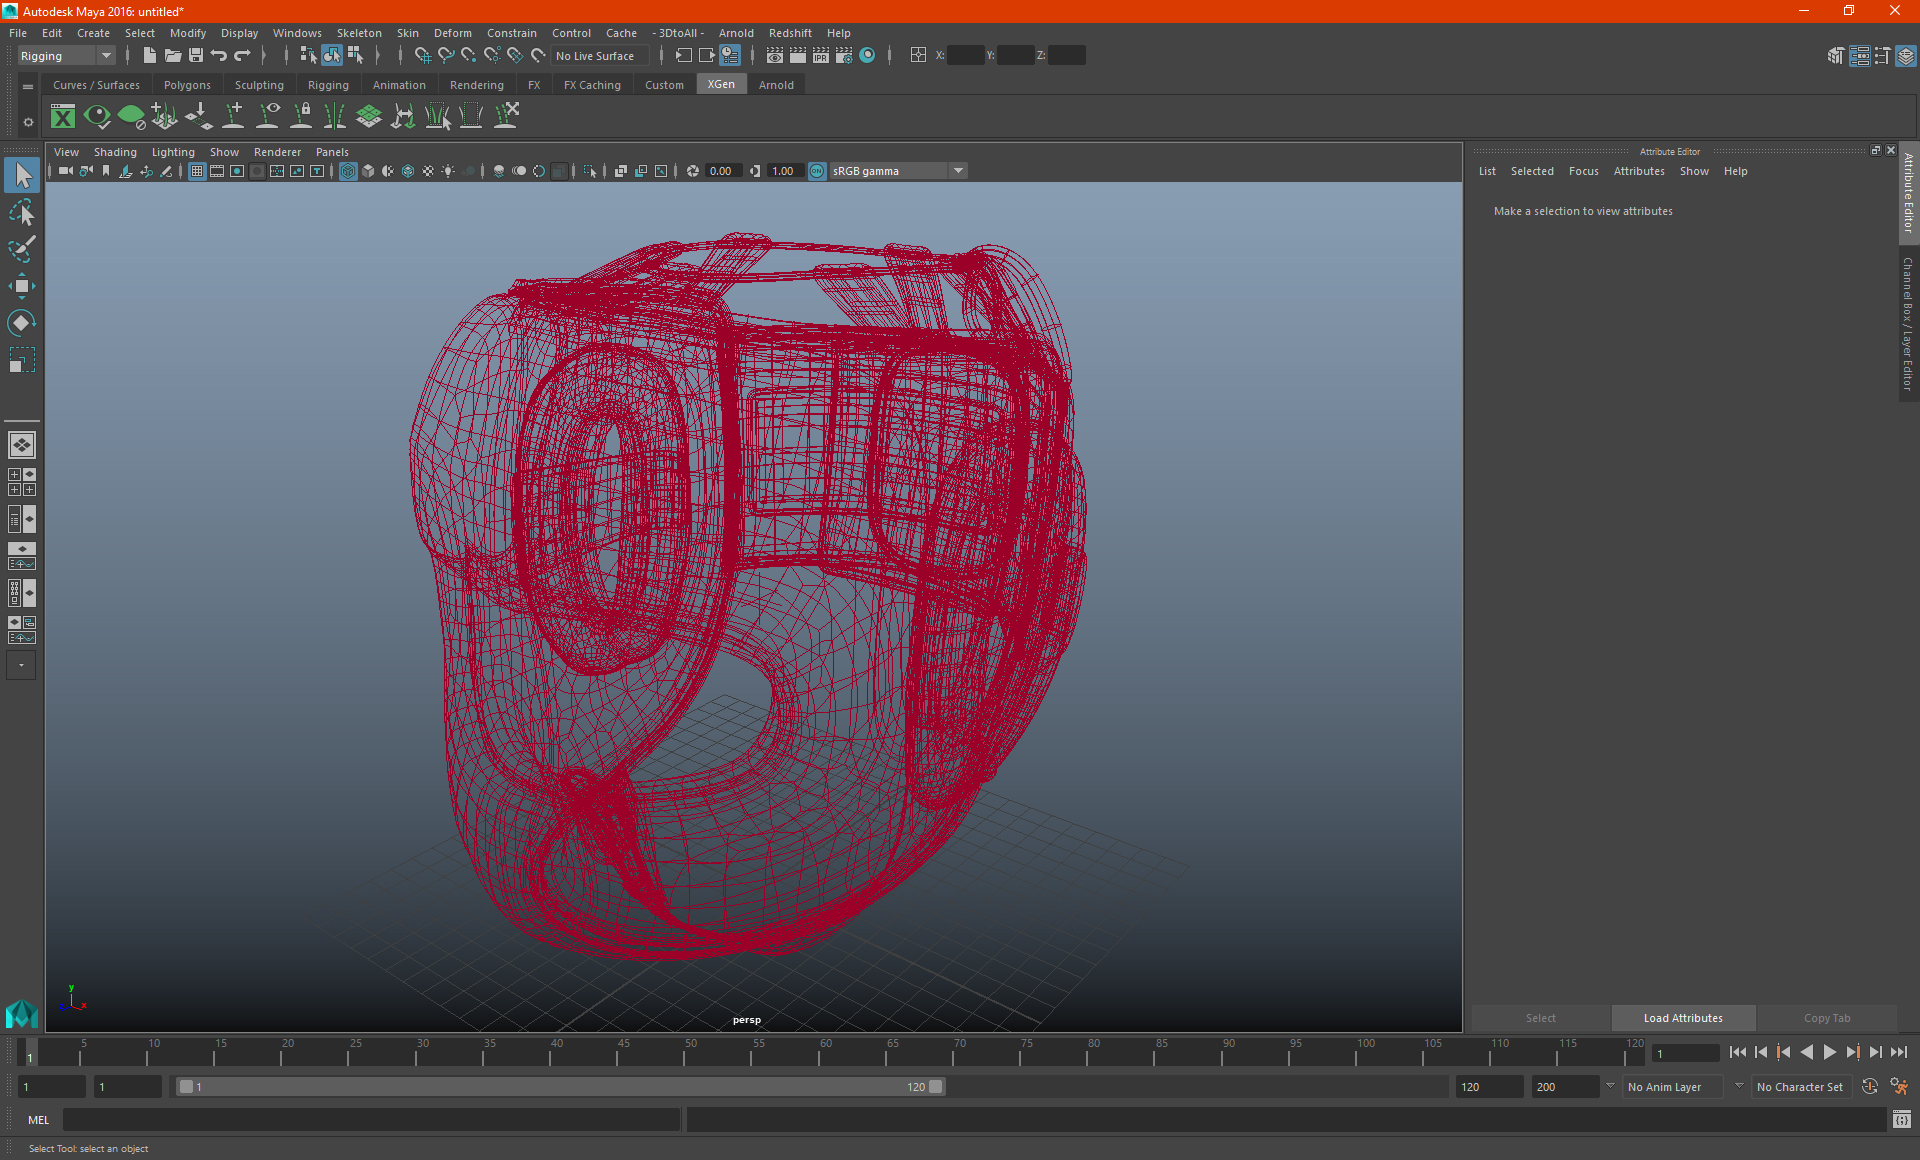Screen dimensions: 1920x1160
Task: Toggle select by object type mode
Action: [332, 56]
